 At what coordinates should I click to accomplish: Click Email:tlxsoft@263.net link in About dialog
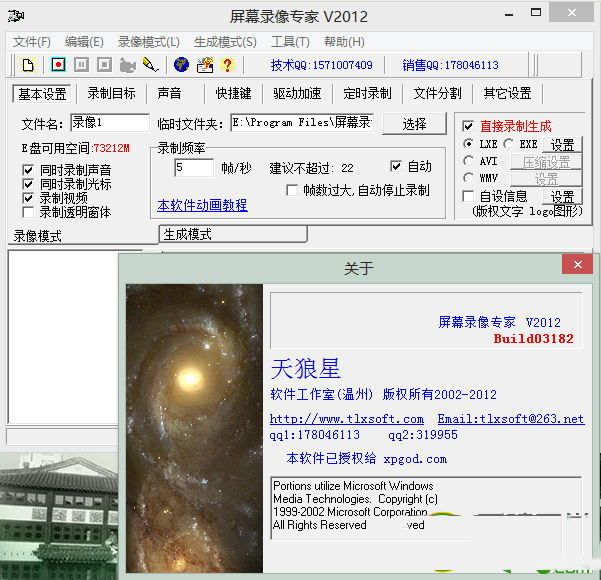511,419
